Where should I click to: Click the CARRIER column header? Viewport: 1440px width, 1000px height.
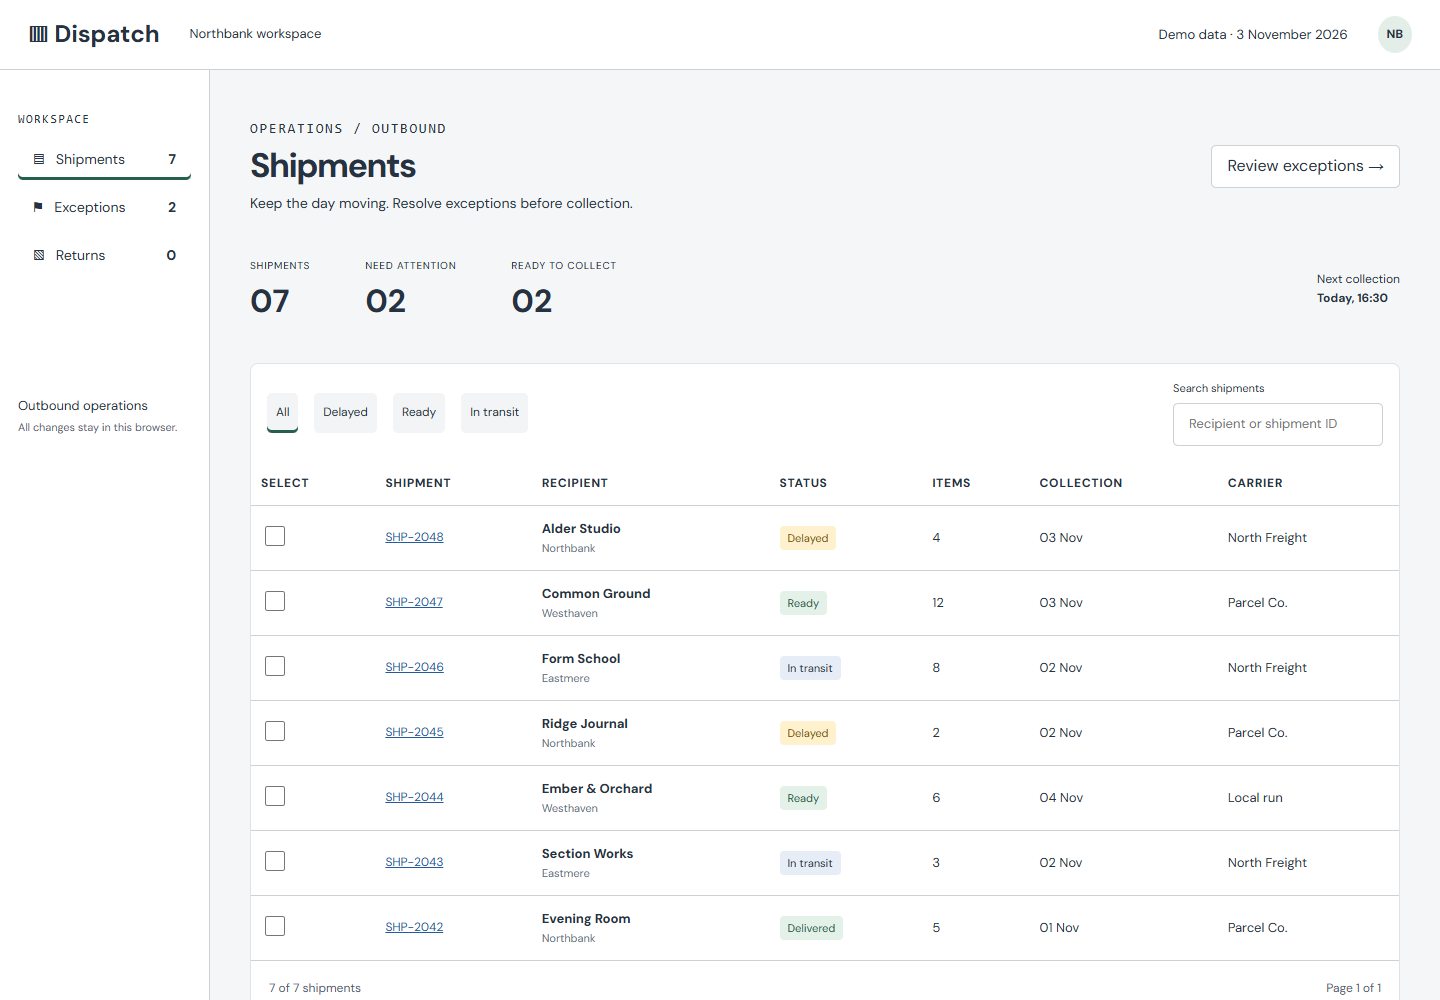coord(1255,483)
